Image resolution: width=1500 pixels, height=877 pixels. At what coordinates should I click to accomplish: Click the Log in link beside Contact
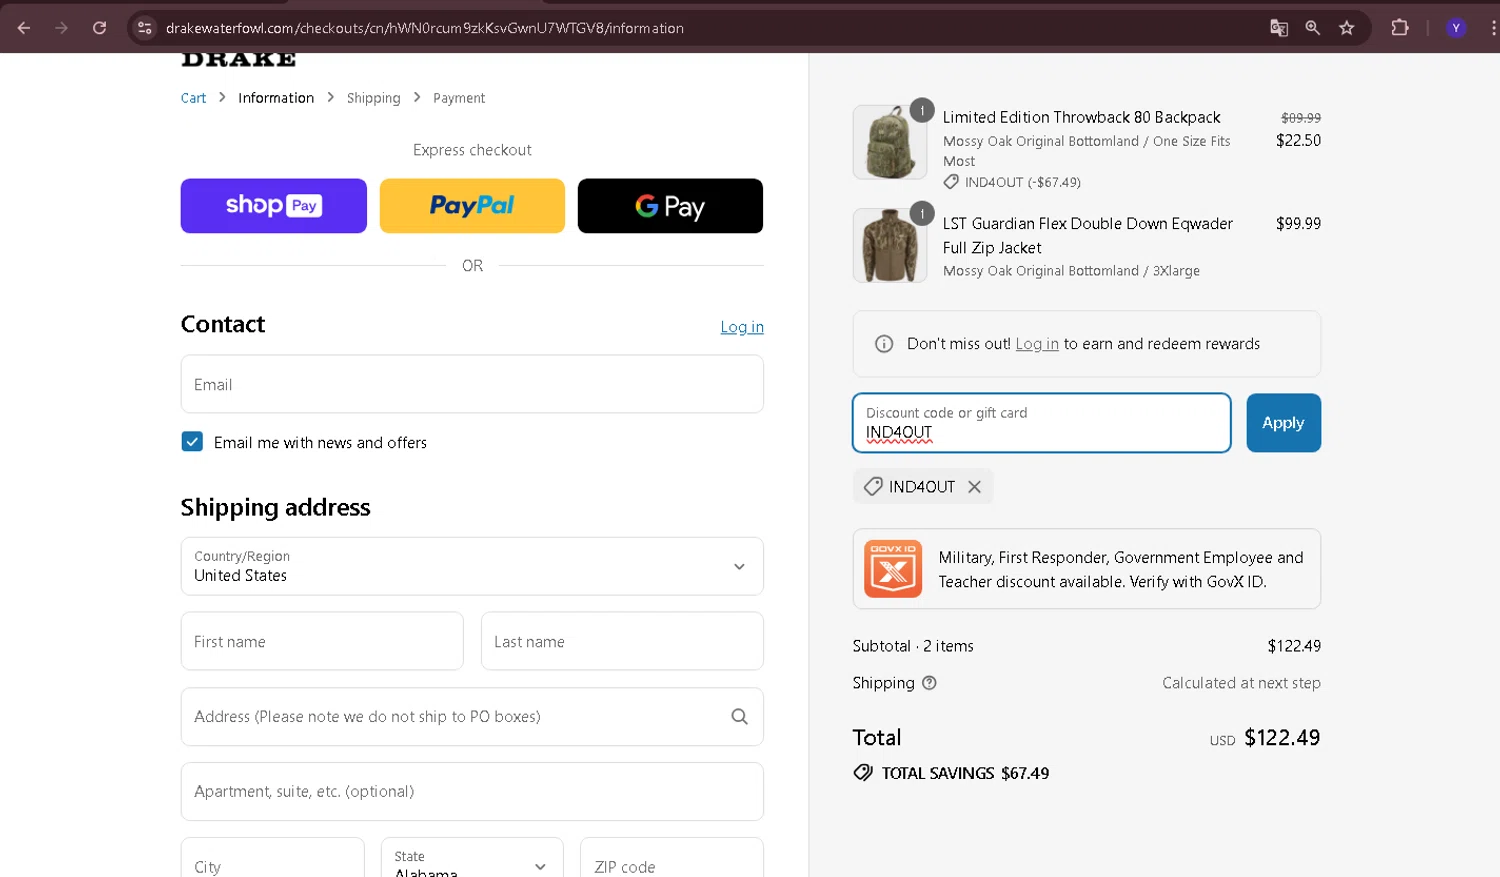coord(742,327)
